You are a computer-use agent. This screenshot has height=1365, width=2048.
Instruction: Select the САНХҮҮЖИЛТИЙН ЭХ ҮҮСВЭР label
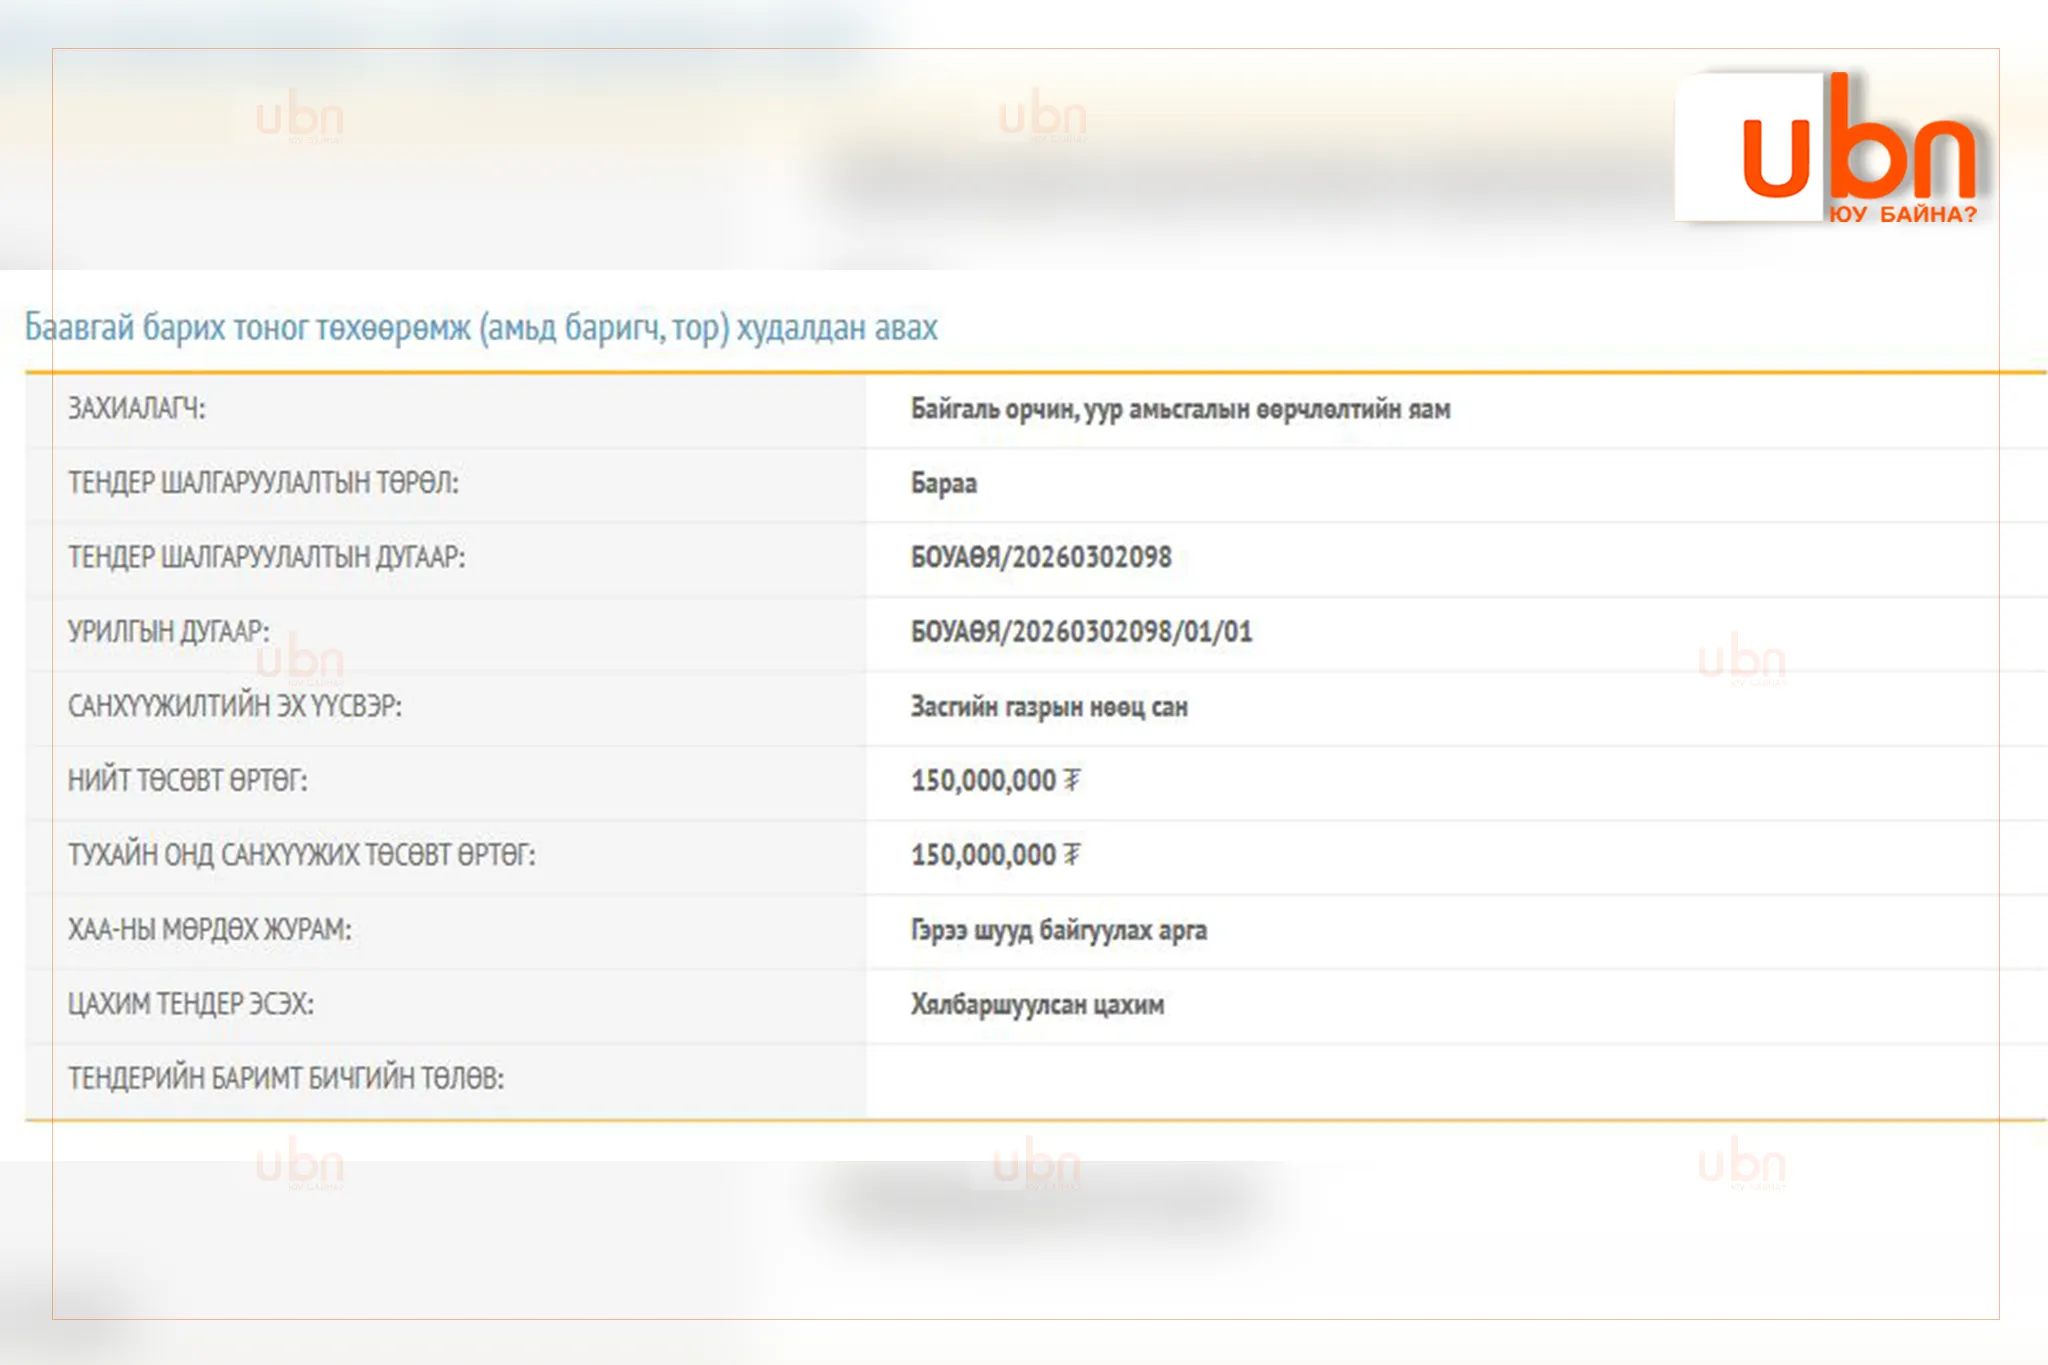235,706
